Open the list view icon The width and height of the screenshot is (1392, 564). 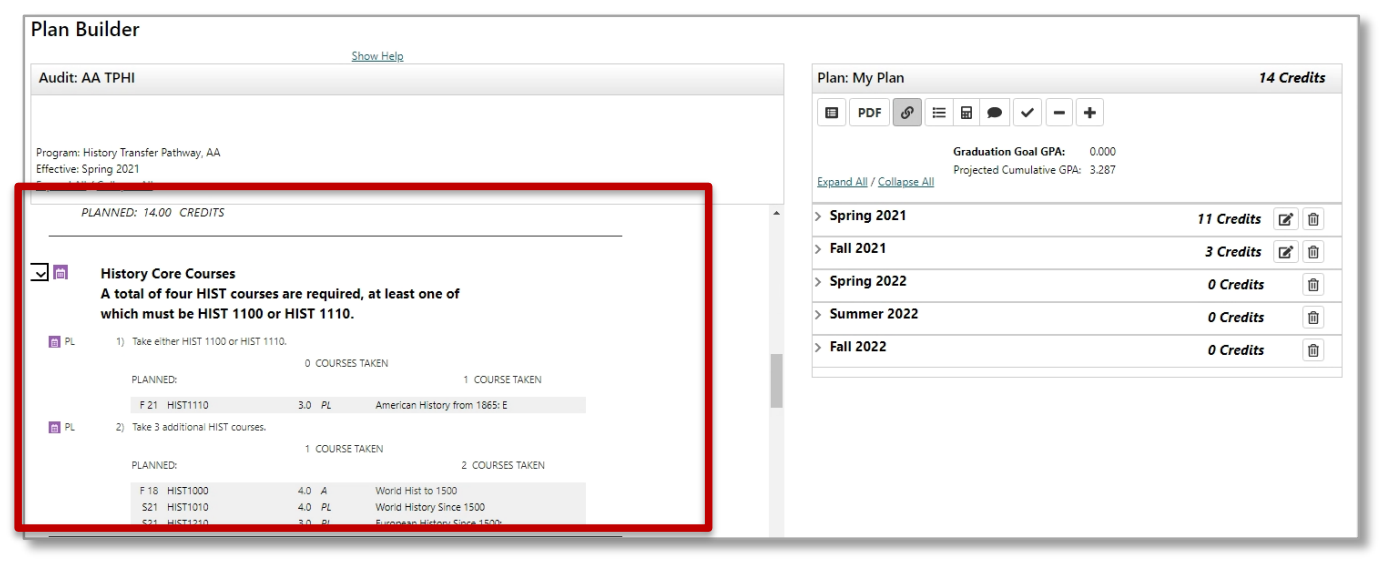pyautogui.click(x=938, y=113)
